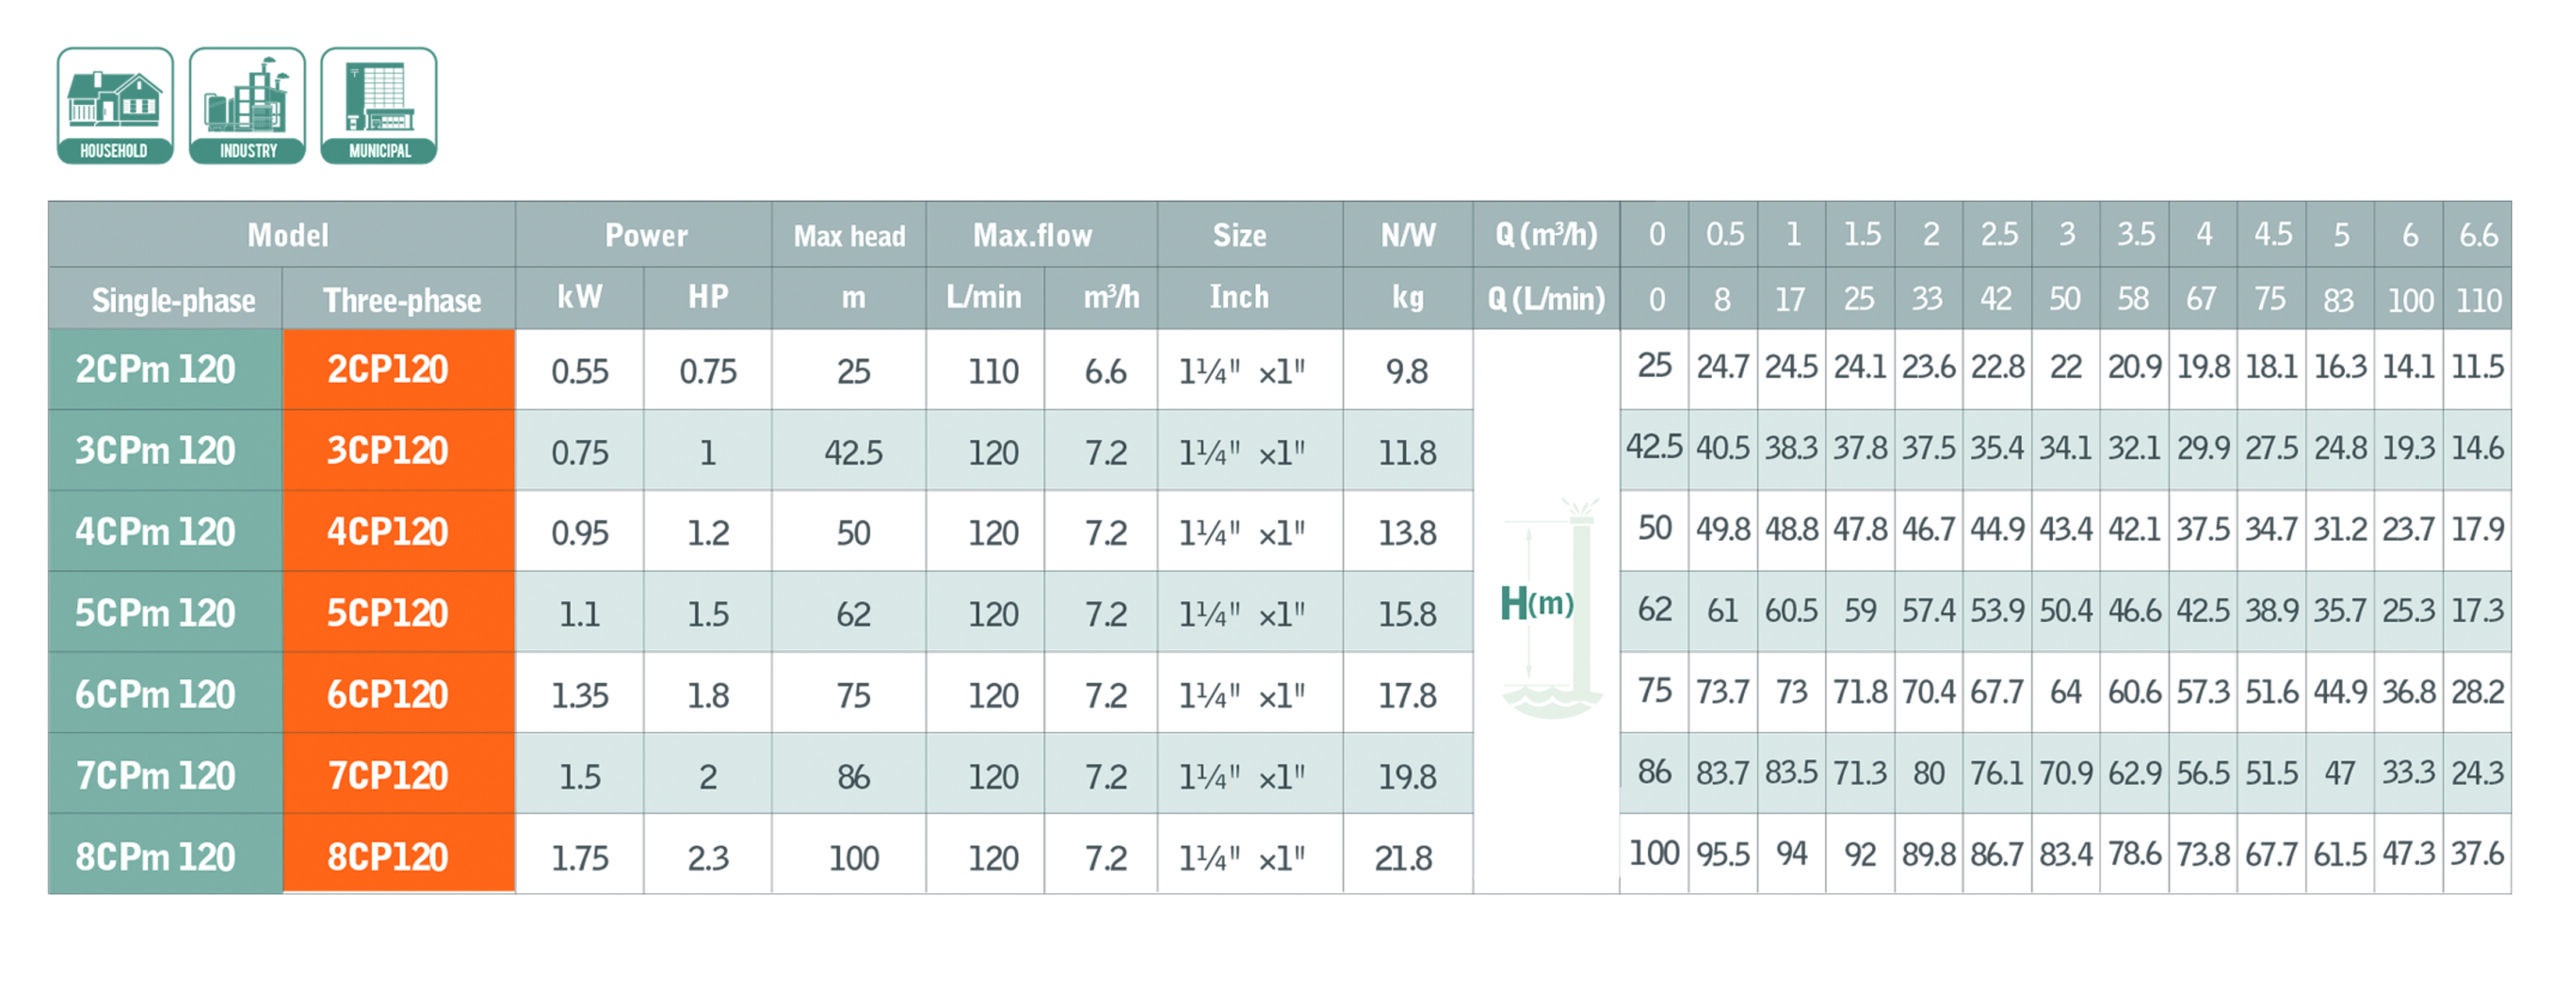The image size is (2560, 984).
Task: Click the Municipal application icon
Action: point(379,106)
